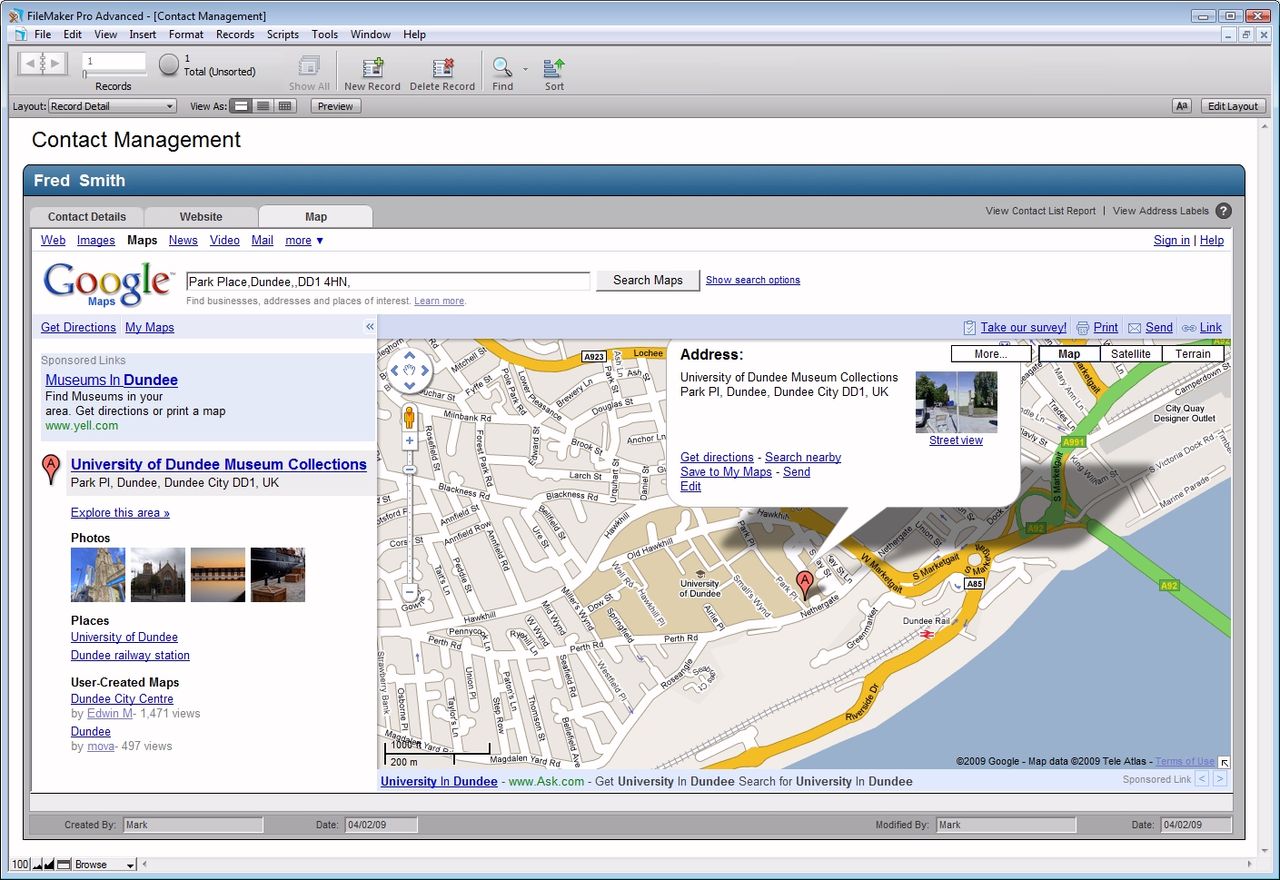Click the map zoom slider handle
1280x880 pixels.
(x=409, y=469)
